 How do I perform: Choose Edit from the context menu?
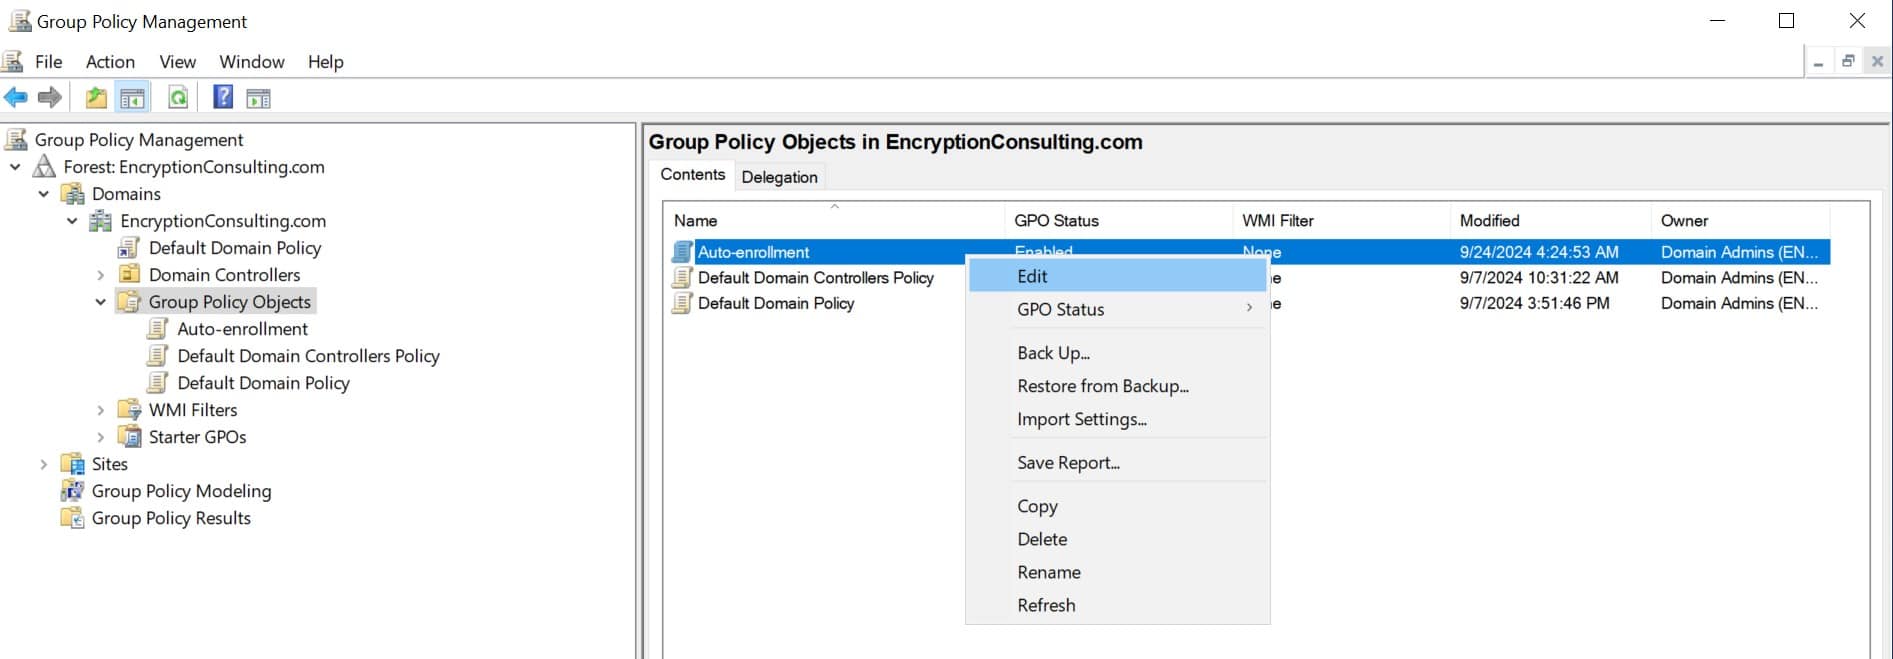pyautogui.click(x=1032, y=277)
